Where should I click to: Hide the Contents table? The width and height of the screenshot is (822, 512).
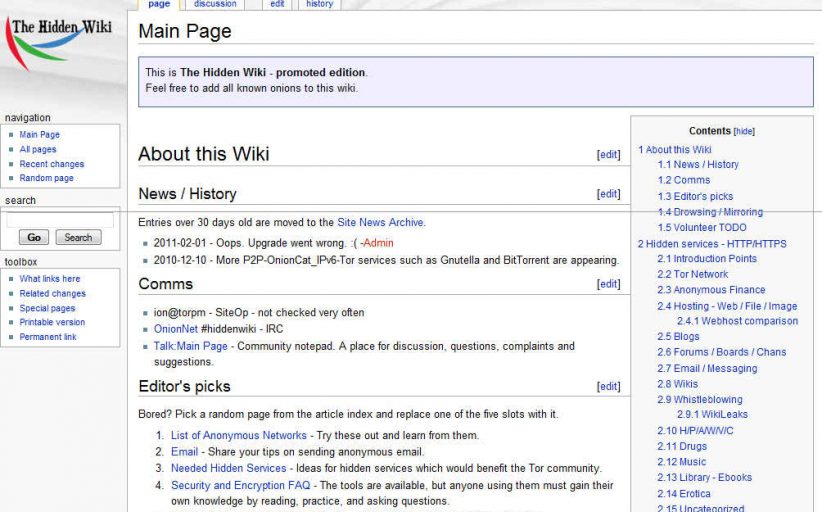click(x=744, y=132)
